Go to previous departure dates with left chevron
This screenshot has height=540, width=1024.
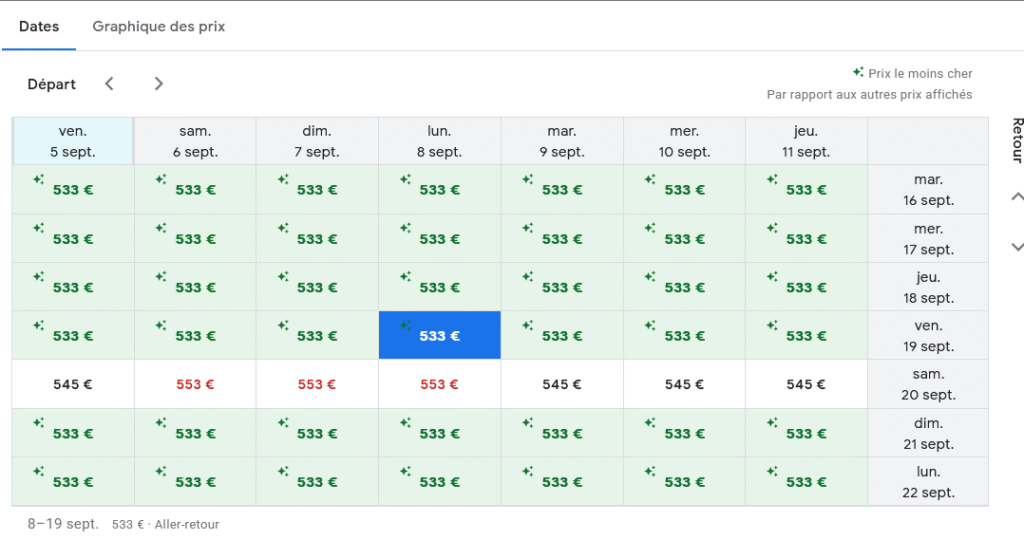(110, 84)
